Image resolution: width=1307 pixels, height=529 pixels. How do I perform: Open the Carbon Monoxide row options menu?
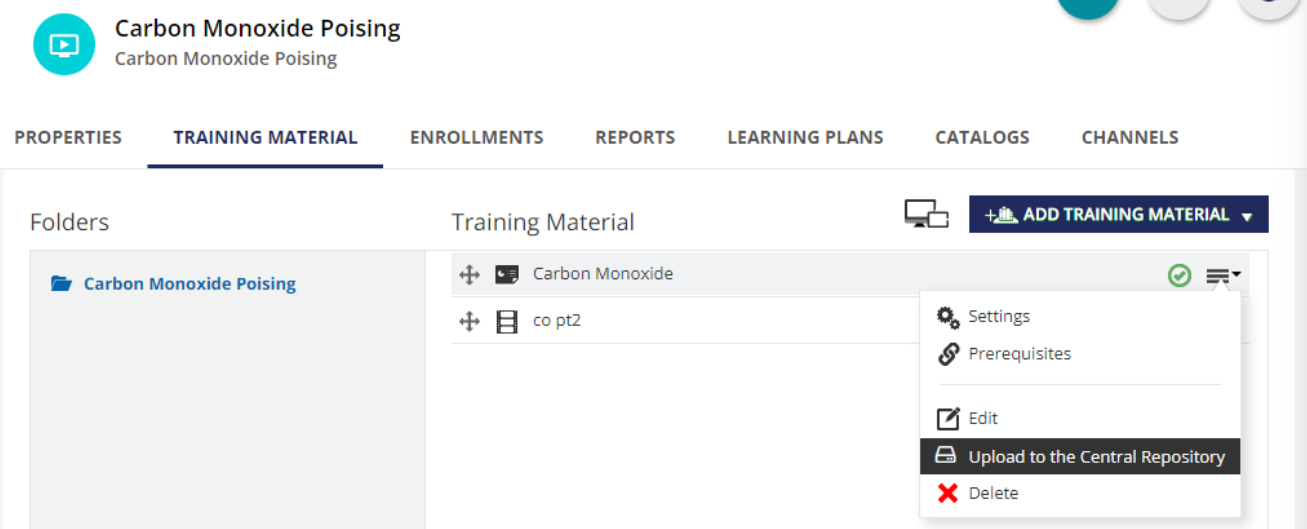(x=1223, y=276)
